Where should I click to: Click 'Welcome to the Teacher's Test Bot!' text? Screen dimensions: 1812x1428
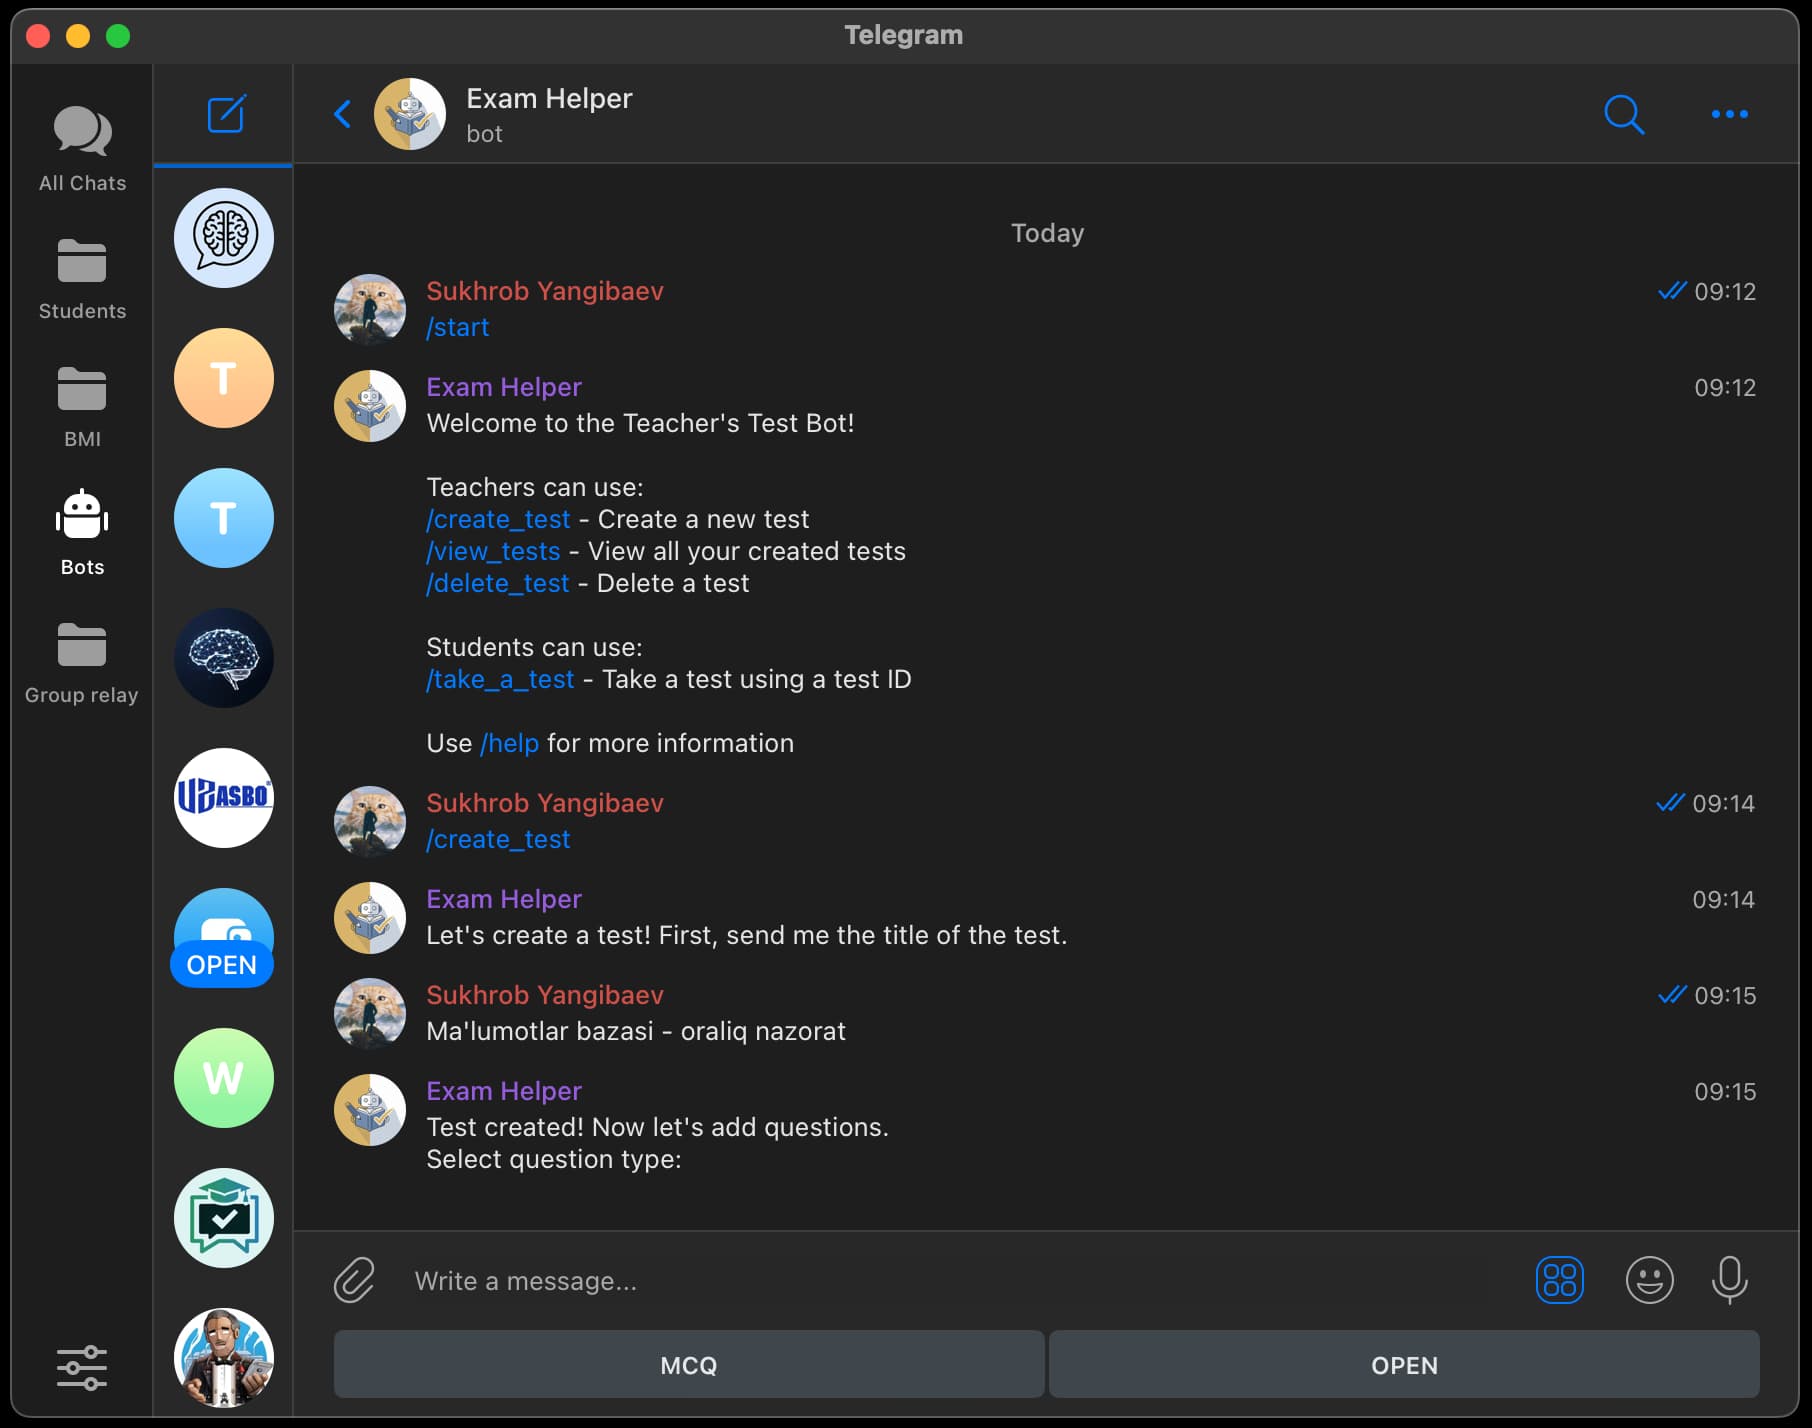[640, 423]
